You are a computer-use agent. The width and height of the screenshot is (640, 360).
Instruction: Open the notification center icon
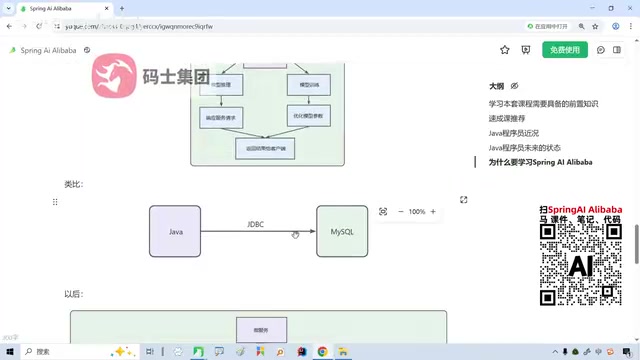[627, 351]
